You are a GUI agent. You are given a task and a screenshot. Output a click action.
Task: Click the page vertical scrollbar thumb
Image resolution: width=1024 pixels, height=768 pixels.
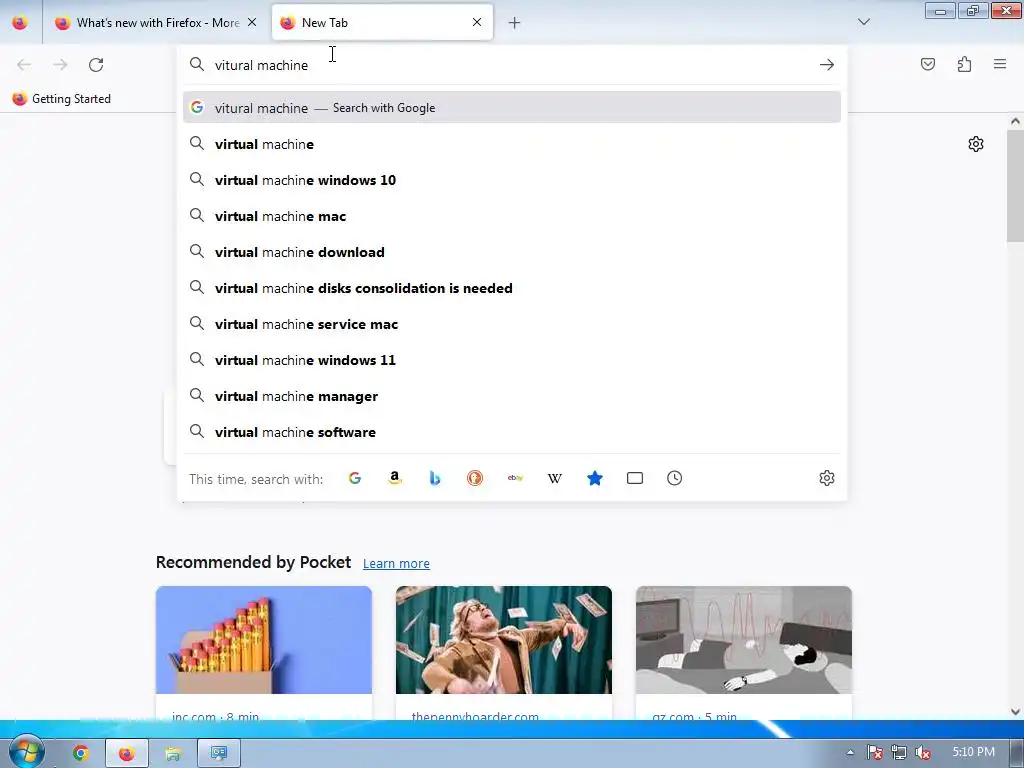tap(1015, 185)
